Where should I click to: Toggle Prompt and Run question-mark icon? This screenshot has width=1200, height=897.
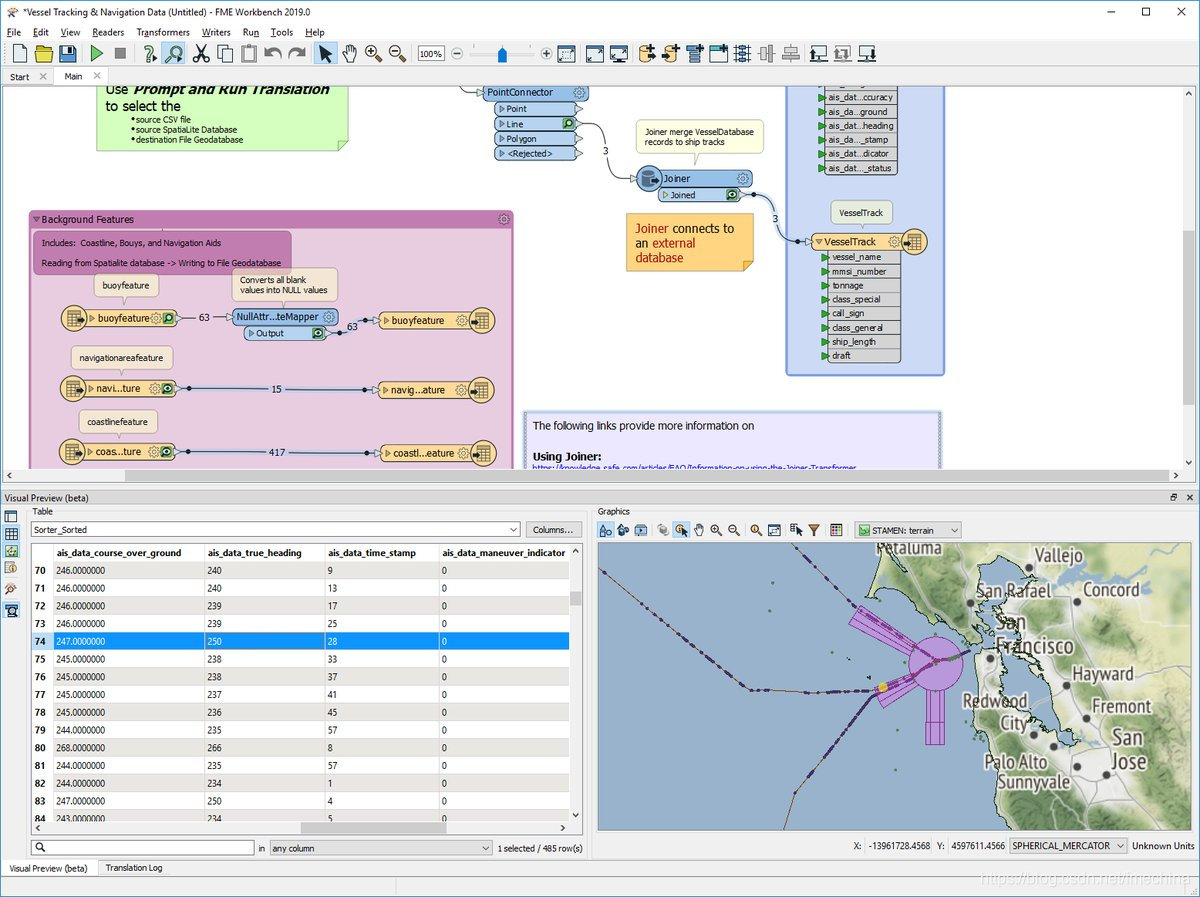coord(149,53)
